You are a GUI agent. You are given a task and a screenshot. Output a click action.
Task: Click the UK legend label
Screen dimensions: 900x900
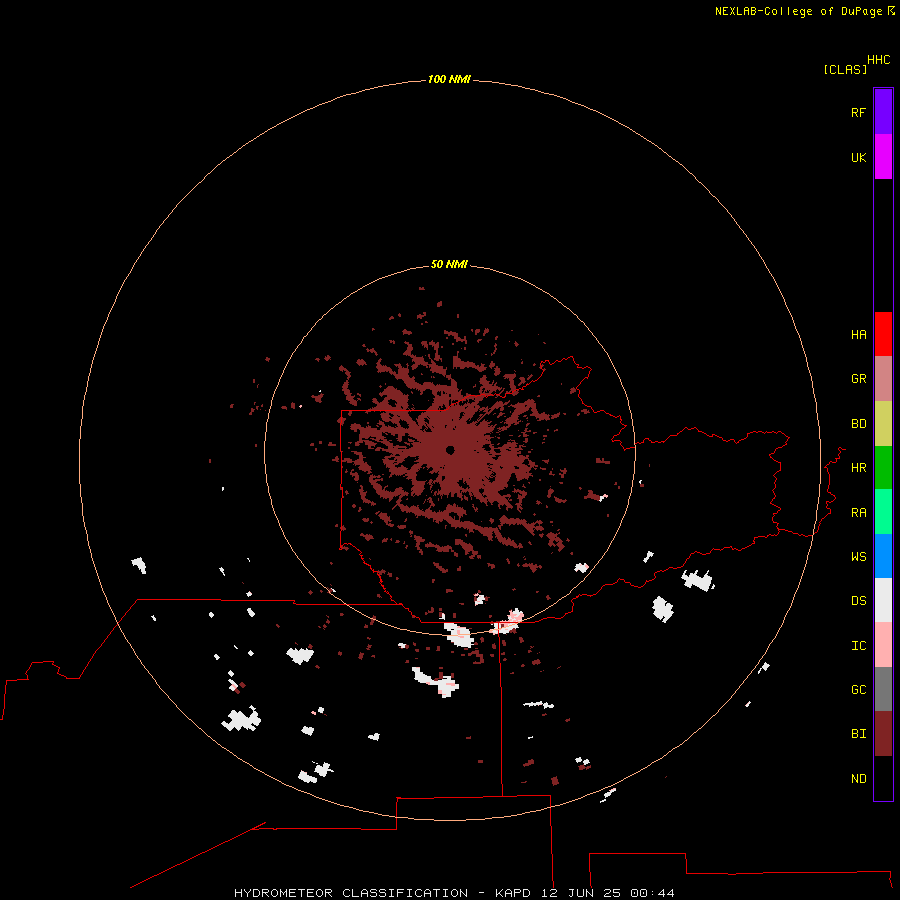click(858, 157)
